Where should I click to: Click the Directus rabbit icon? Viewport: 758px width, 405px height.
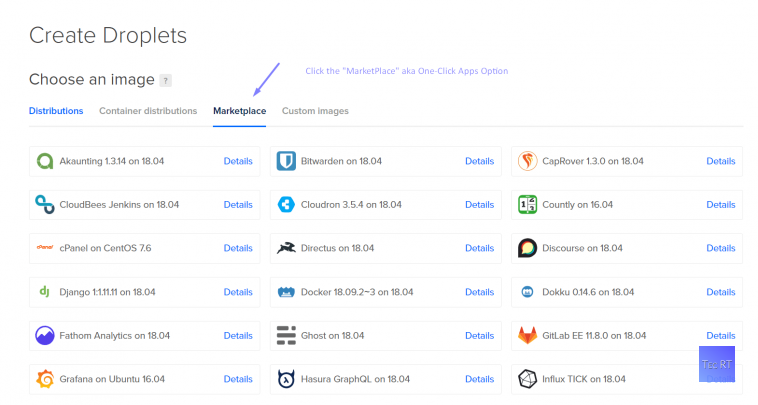pos(286,248)
